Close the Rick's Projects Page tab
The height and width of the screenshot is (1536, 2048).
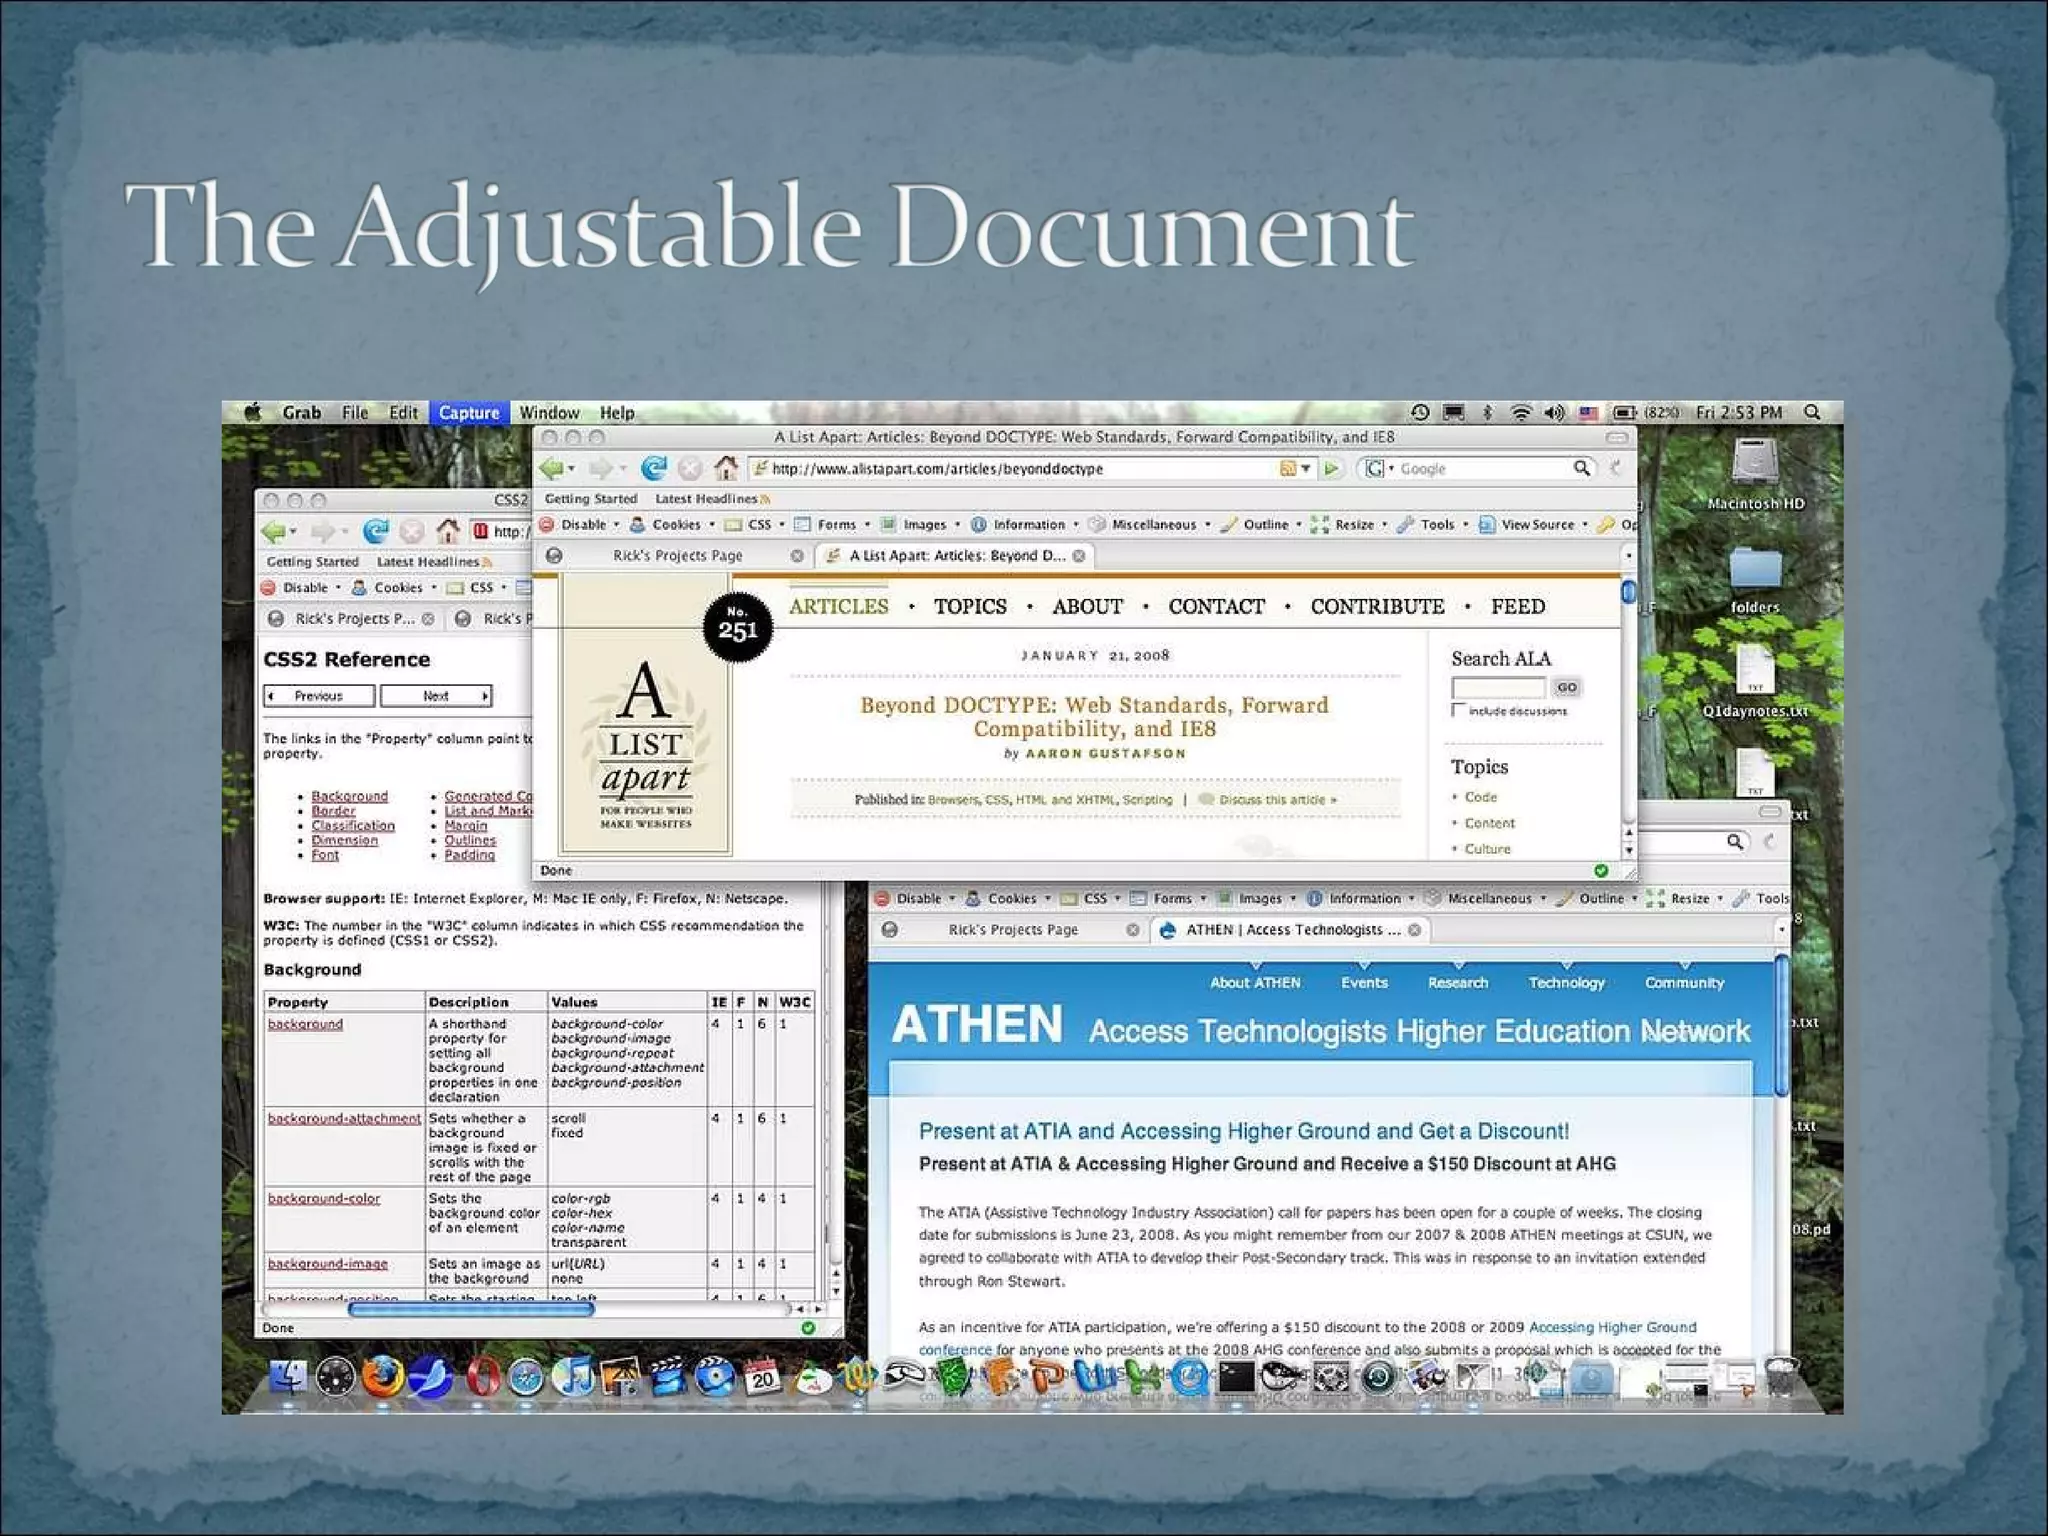(796, 556)
